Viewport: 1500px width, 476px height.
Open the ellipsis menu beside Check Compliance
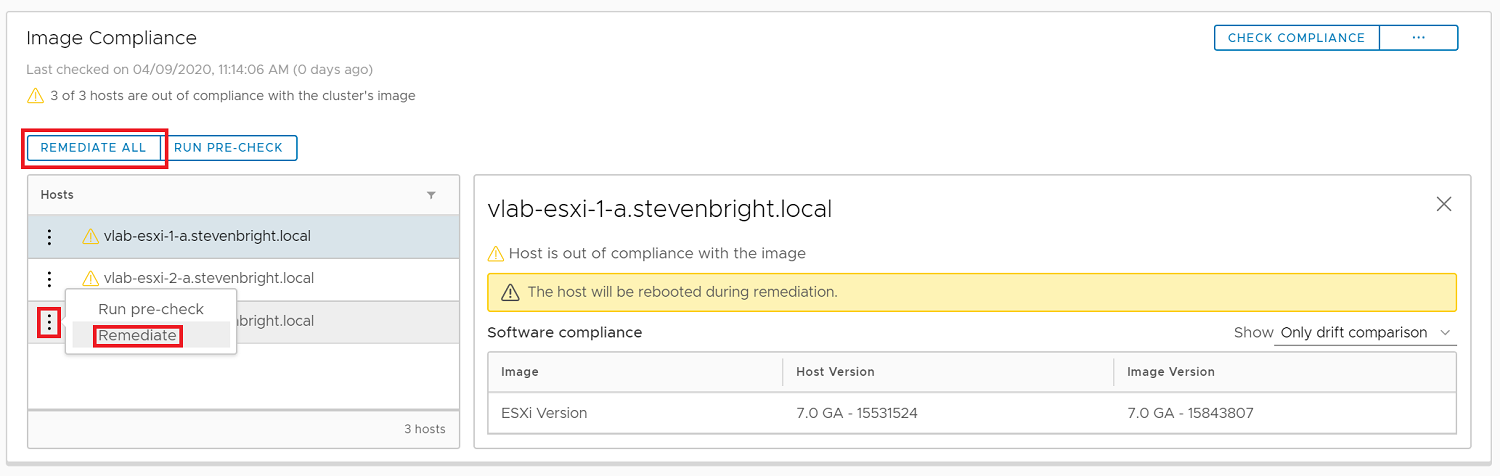(x=1418, y=38)
